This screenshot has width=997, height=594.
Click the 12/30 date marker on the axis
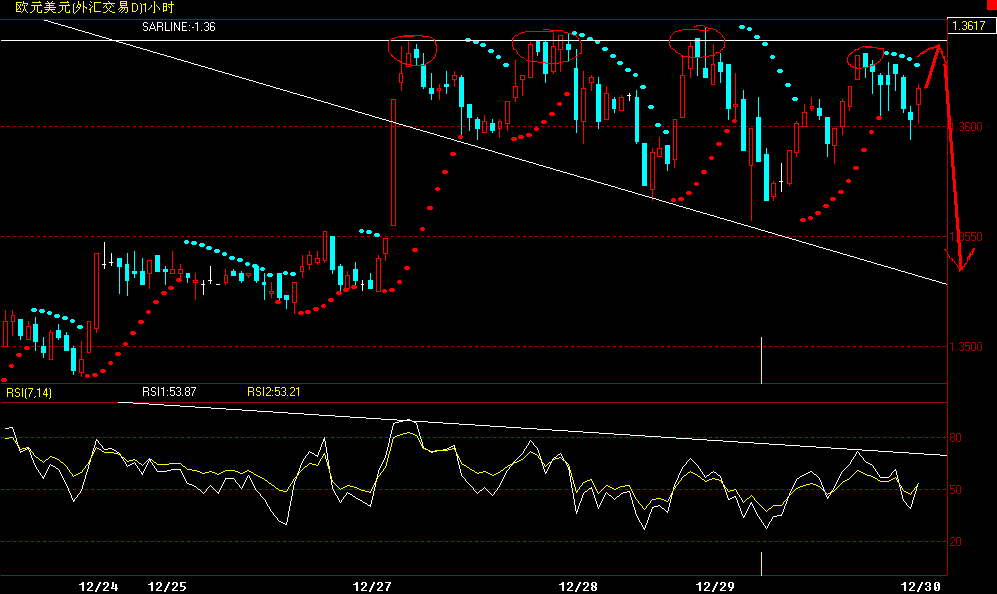click(x=921, y=581)
